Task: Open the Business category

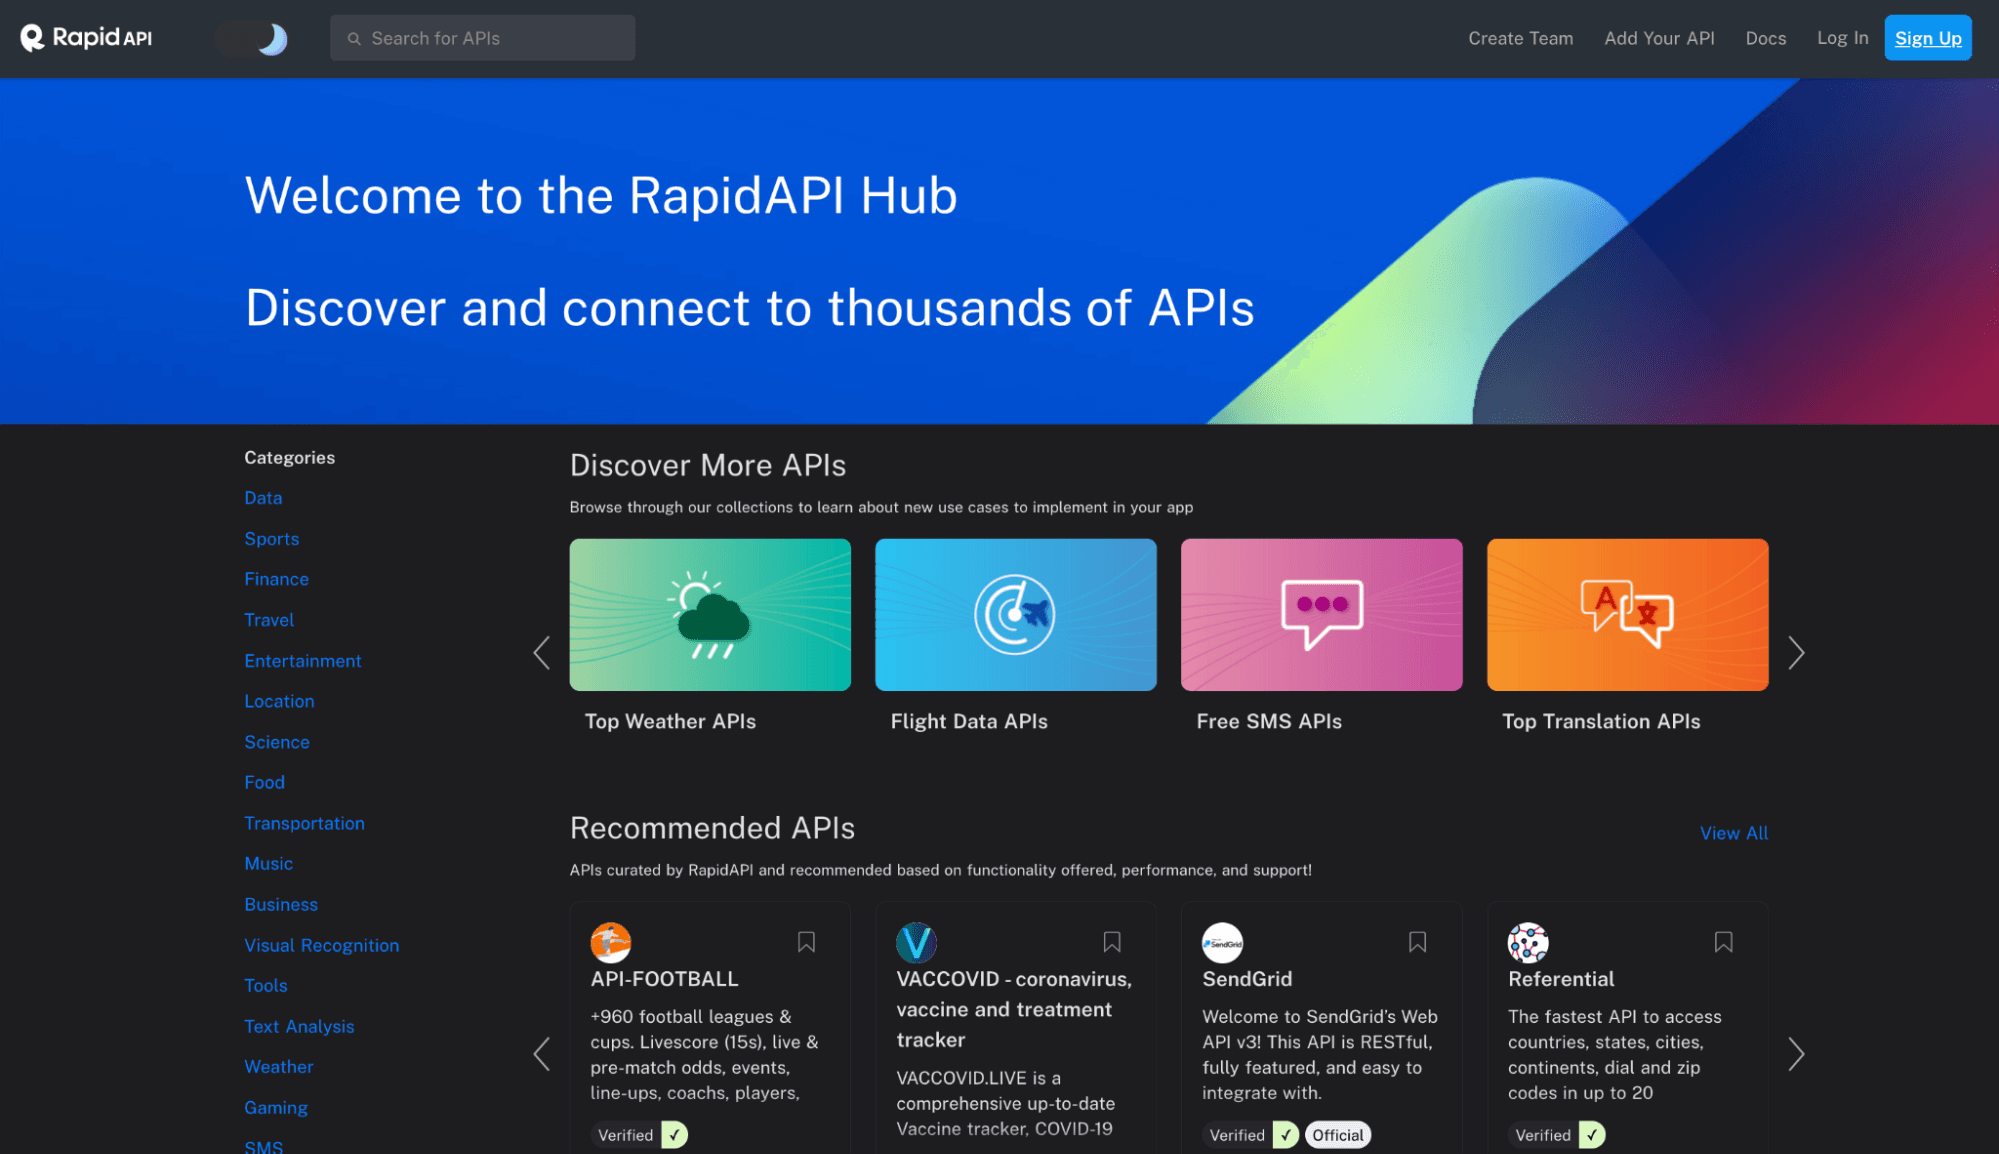Action: [x=281, y=904]
